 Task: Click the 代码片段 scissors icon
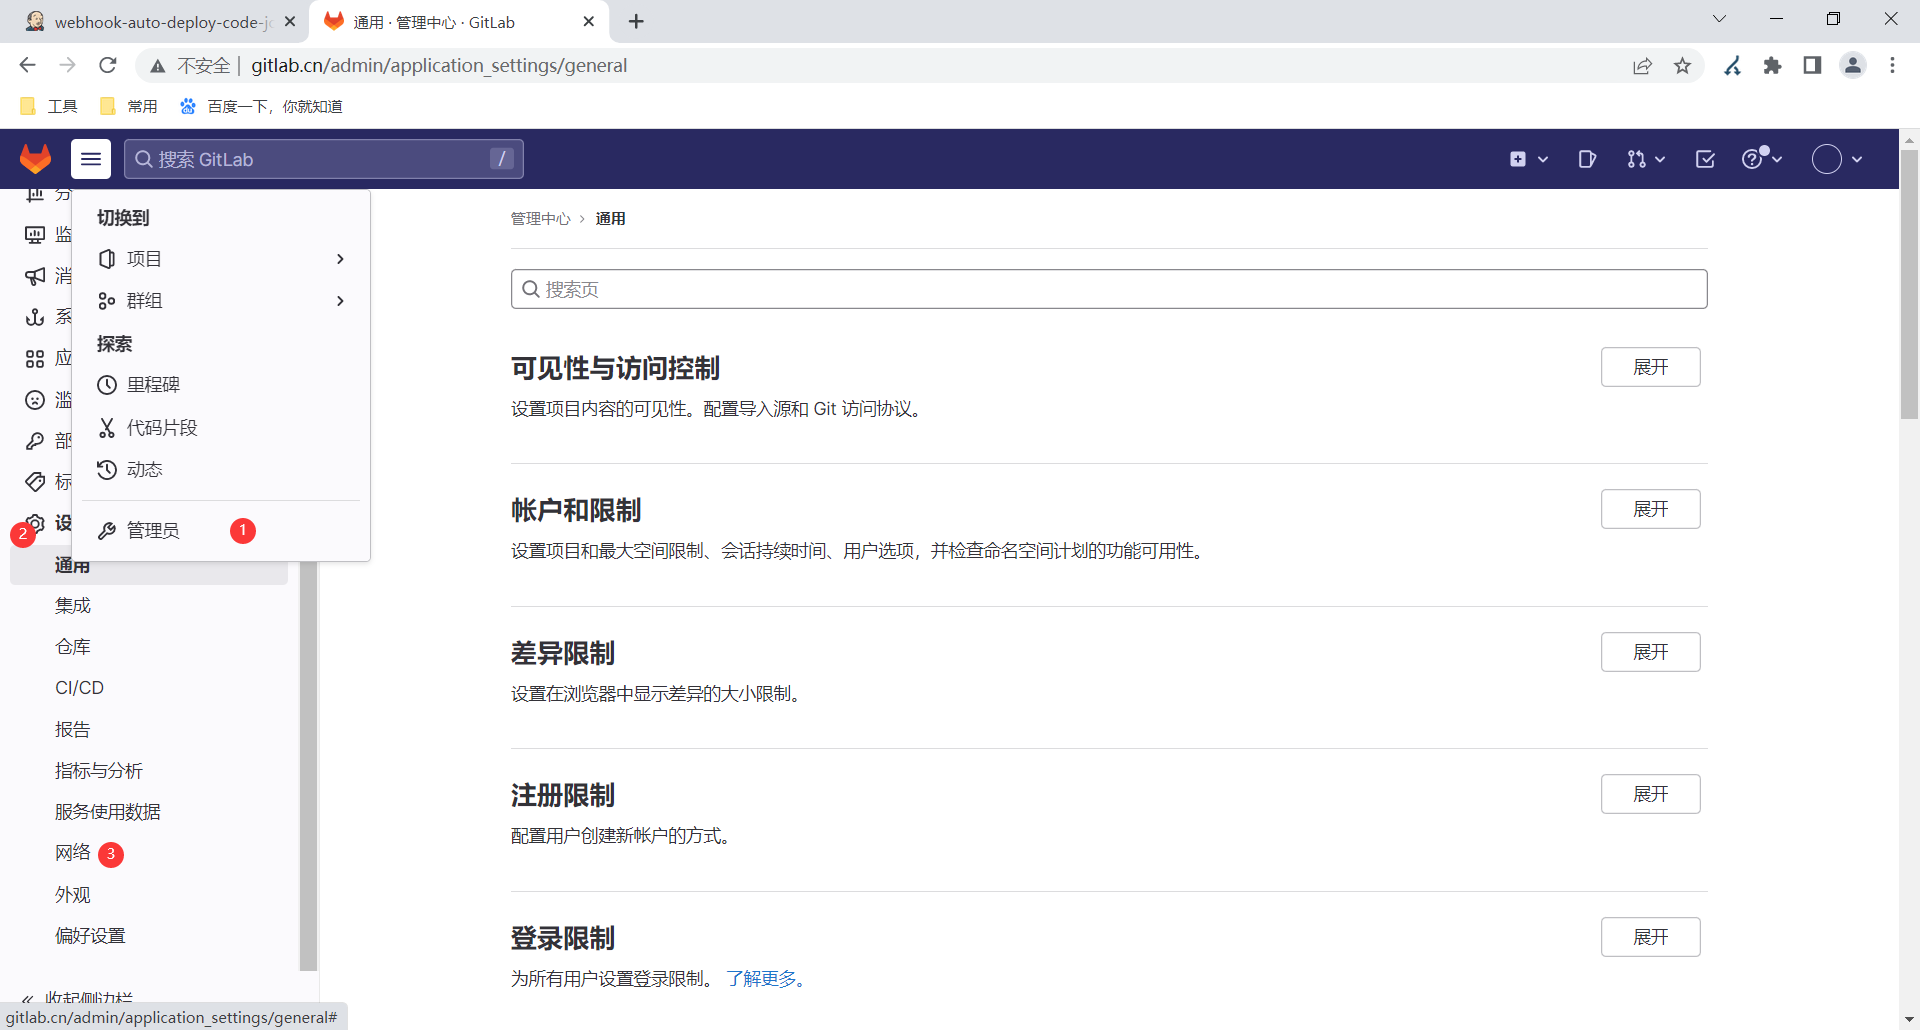(x=107, y=428)
